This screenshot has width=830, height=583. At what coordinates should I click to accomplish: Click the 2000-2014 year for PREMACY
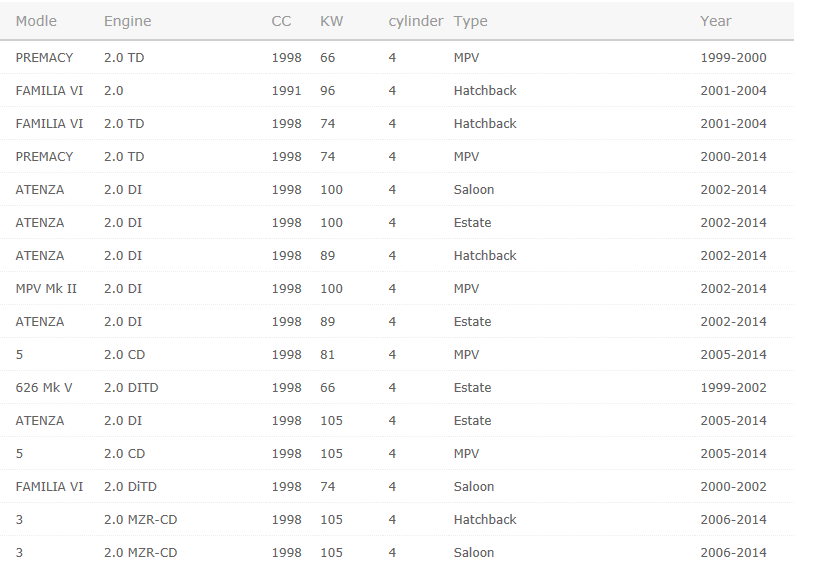(x=733, y=157)
